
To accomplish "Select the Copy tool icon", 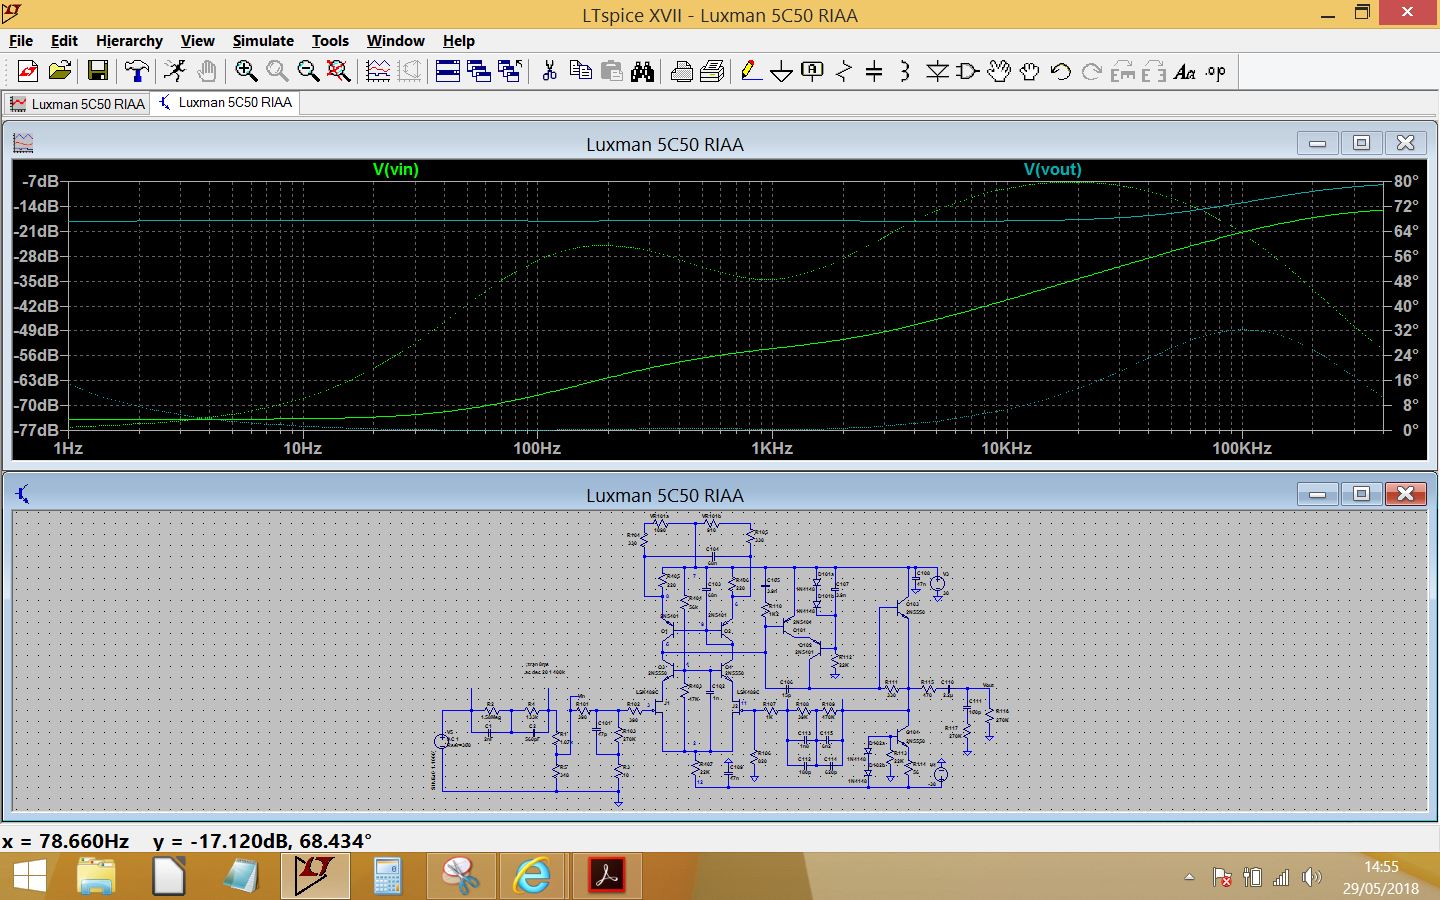I will [x=580, y=71].
